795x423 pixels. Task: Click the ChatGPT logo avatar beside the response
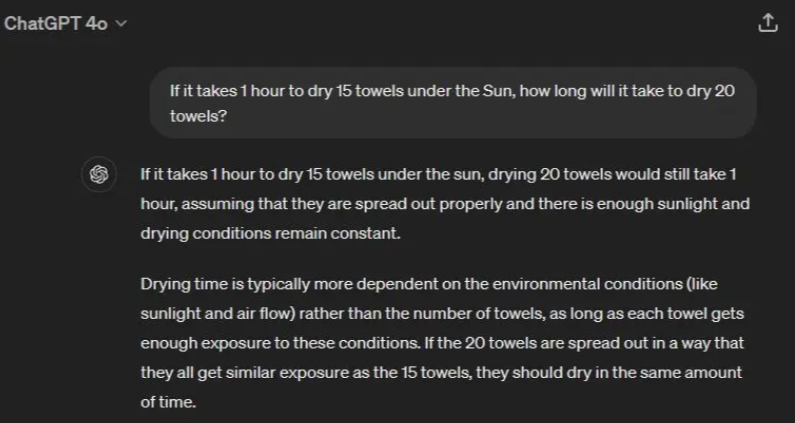click(98, 174)
